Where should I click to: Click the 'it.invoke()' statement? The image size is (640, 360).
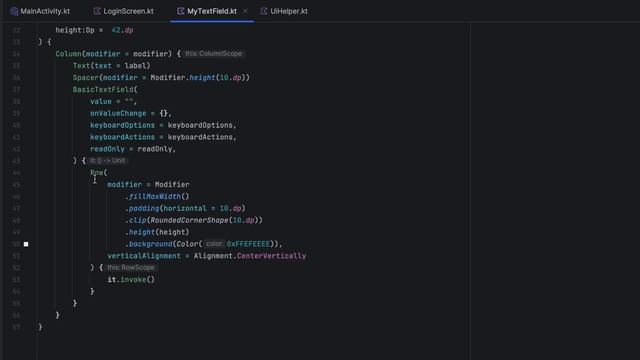point(131,280)
